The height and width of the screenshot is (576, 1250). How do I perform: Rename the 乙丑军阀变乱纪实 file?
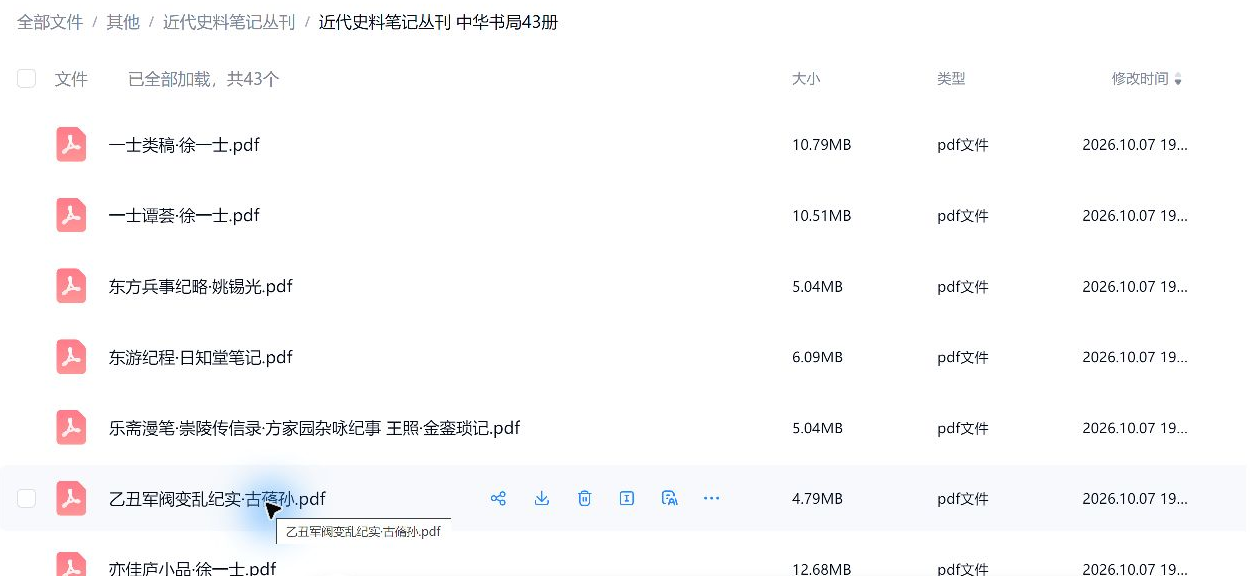pyautogui.click(x=627, y=498)
